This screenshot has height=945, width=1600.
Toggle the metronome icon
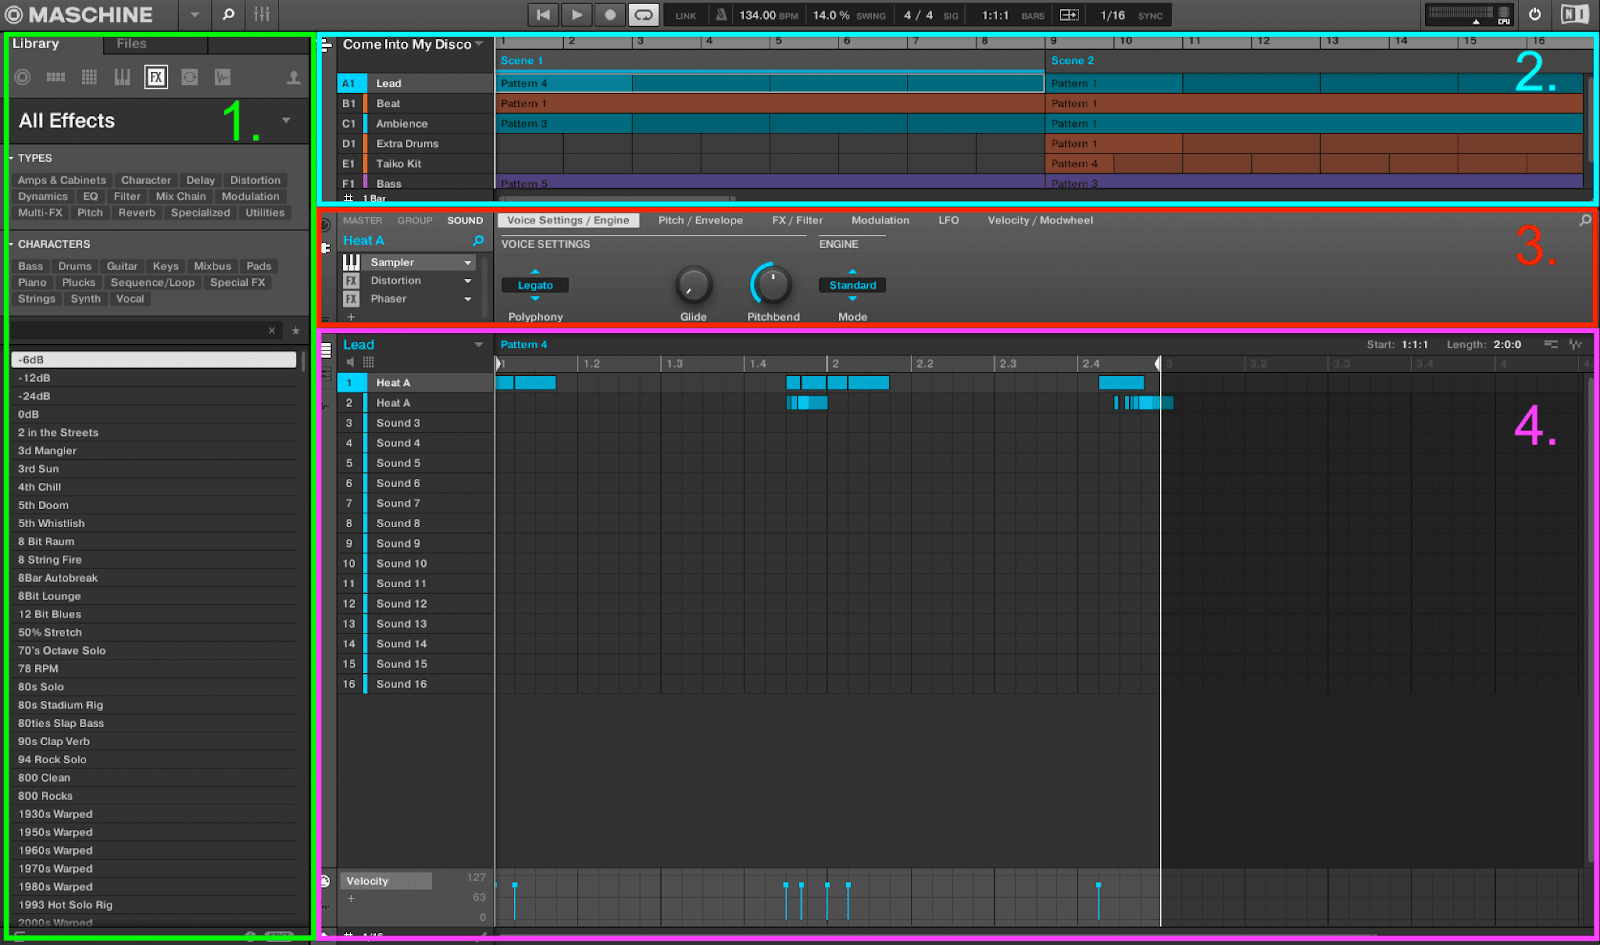[721, 15]
